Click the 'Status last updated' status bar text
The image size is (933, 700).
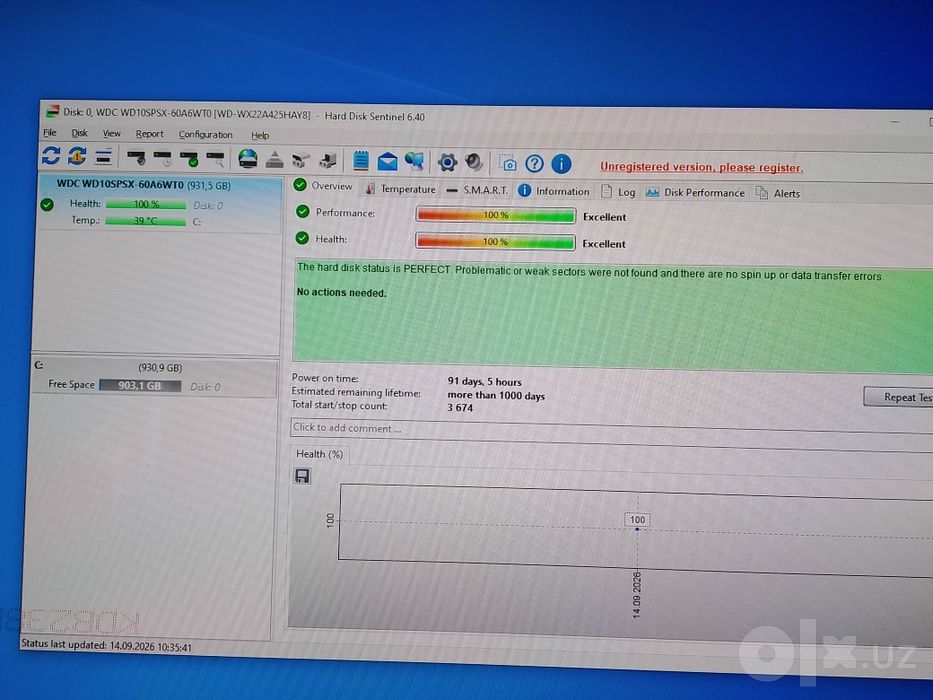[107, 646]
